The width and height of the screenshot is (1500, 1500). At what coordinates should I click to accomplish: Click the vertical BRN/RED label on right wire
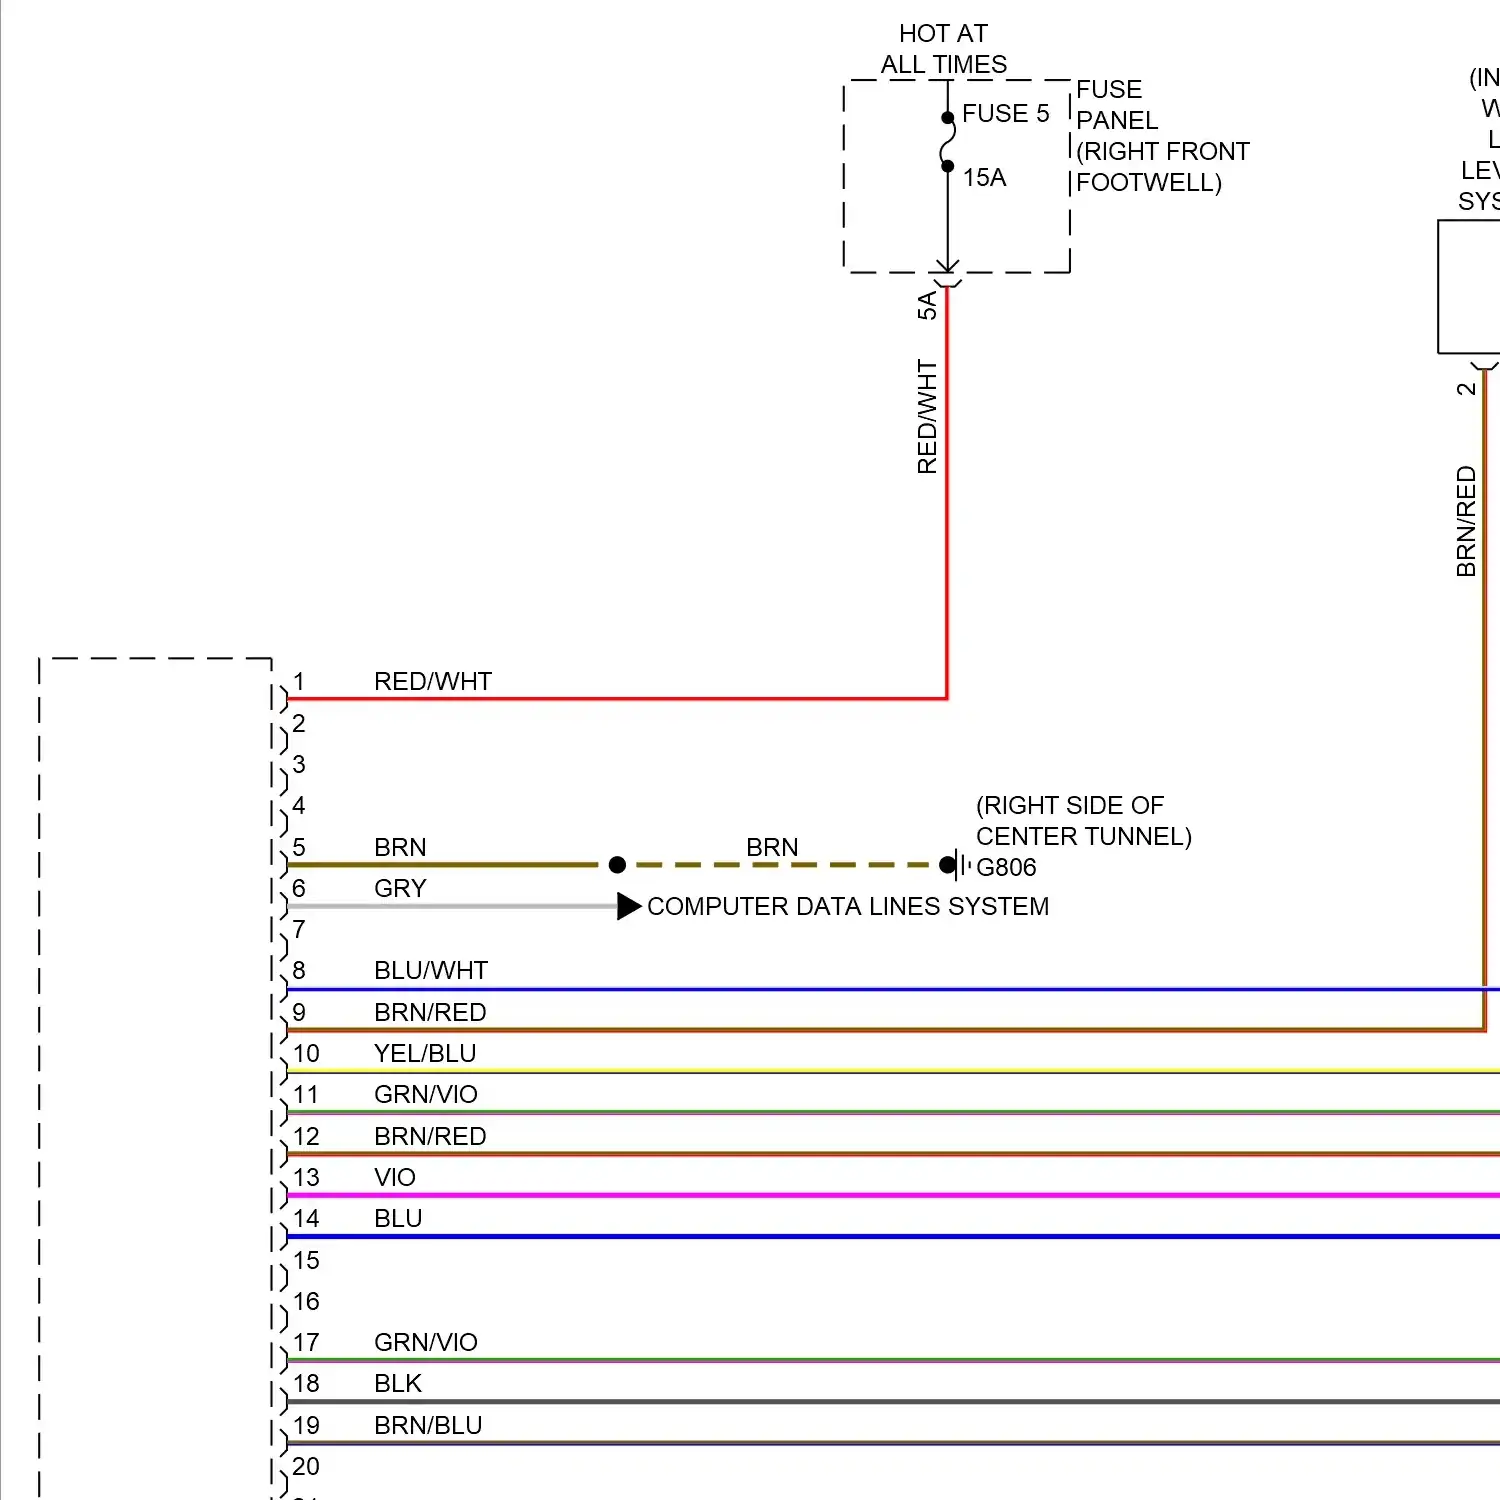coord(1466,522)
